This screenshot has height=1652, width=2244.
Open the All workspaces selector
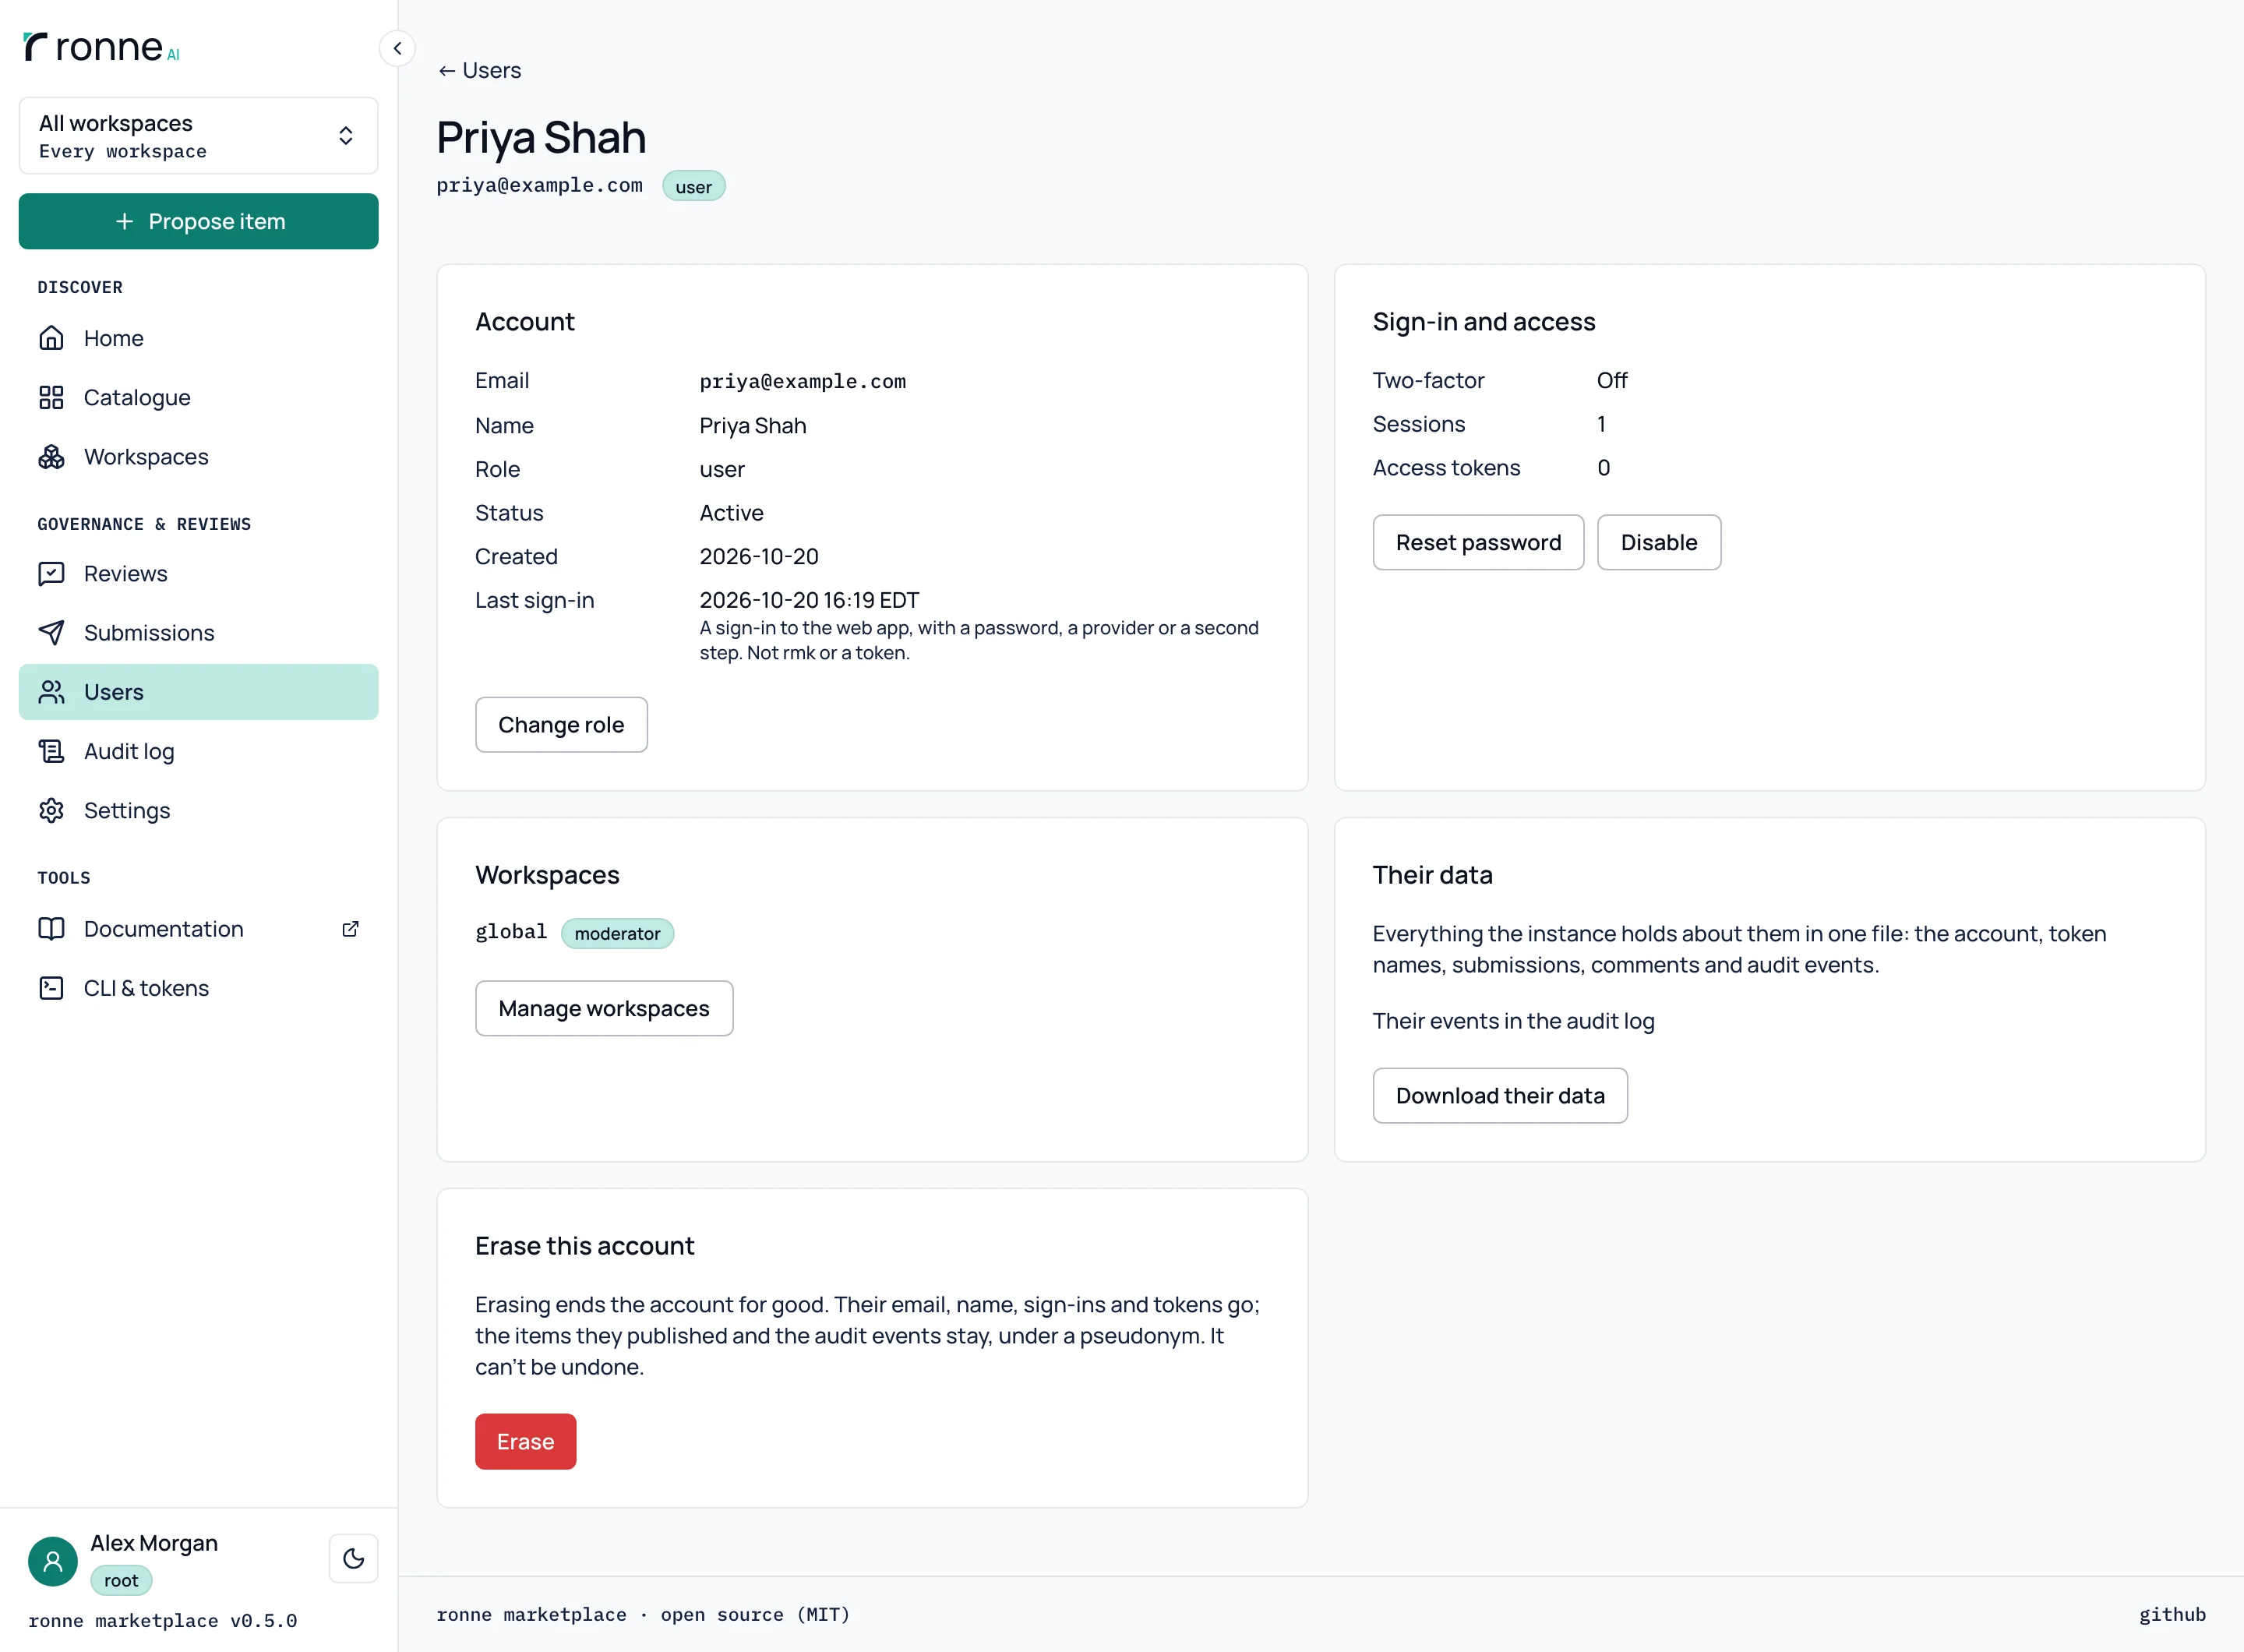198,135
